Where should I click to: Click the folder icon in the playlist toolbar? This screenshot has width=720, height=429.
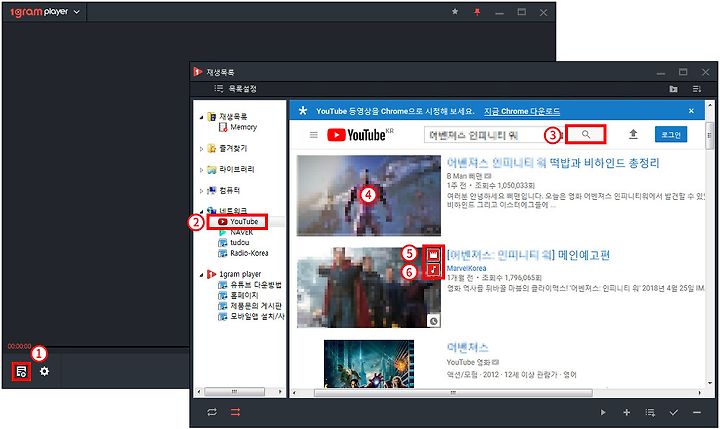click(x=673, y=89)
